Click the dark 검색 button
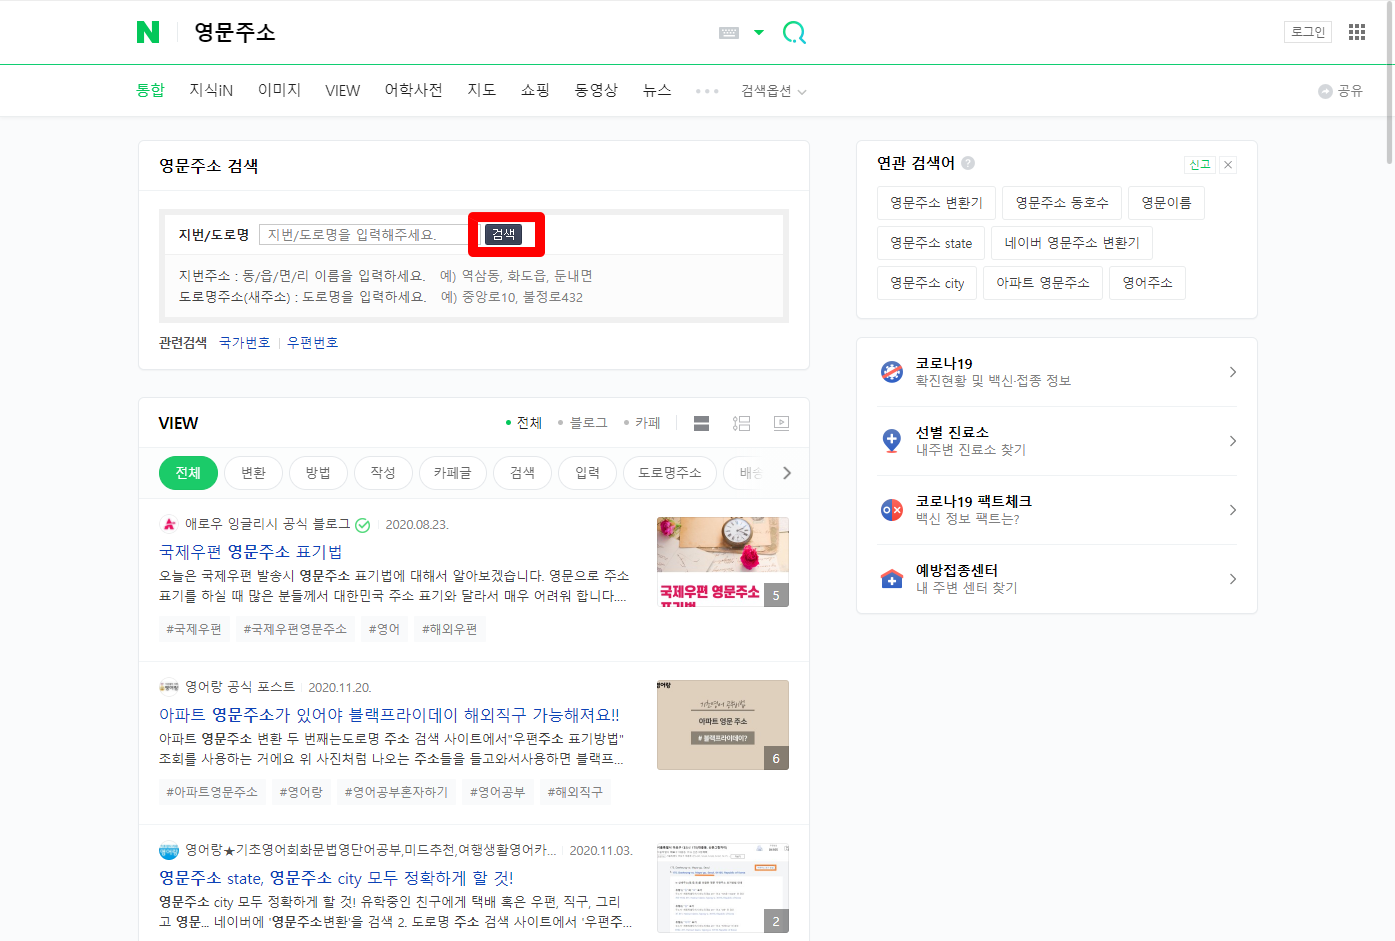The image size is (1395, 941). (504, 234)
